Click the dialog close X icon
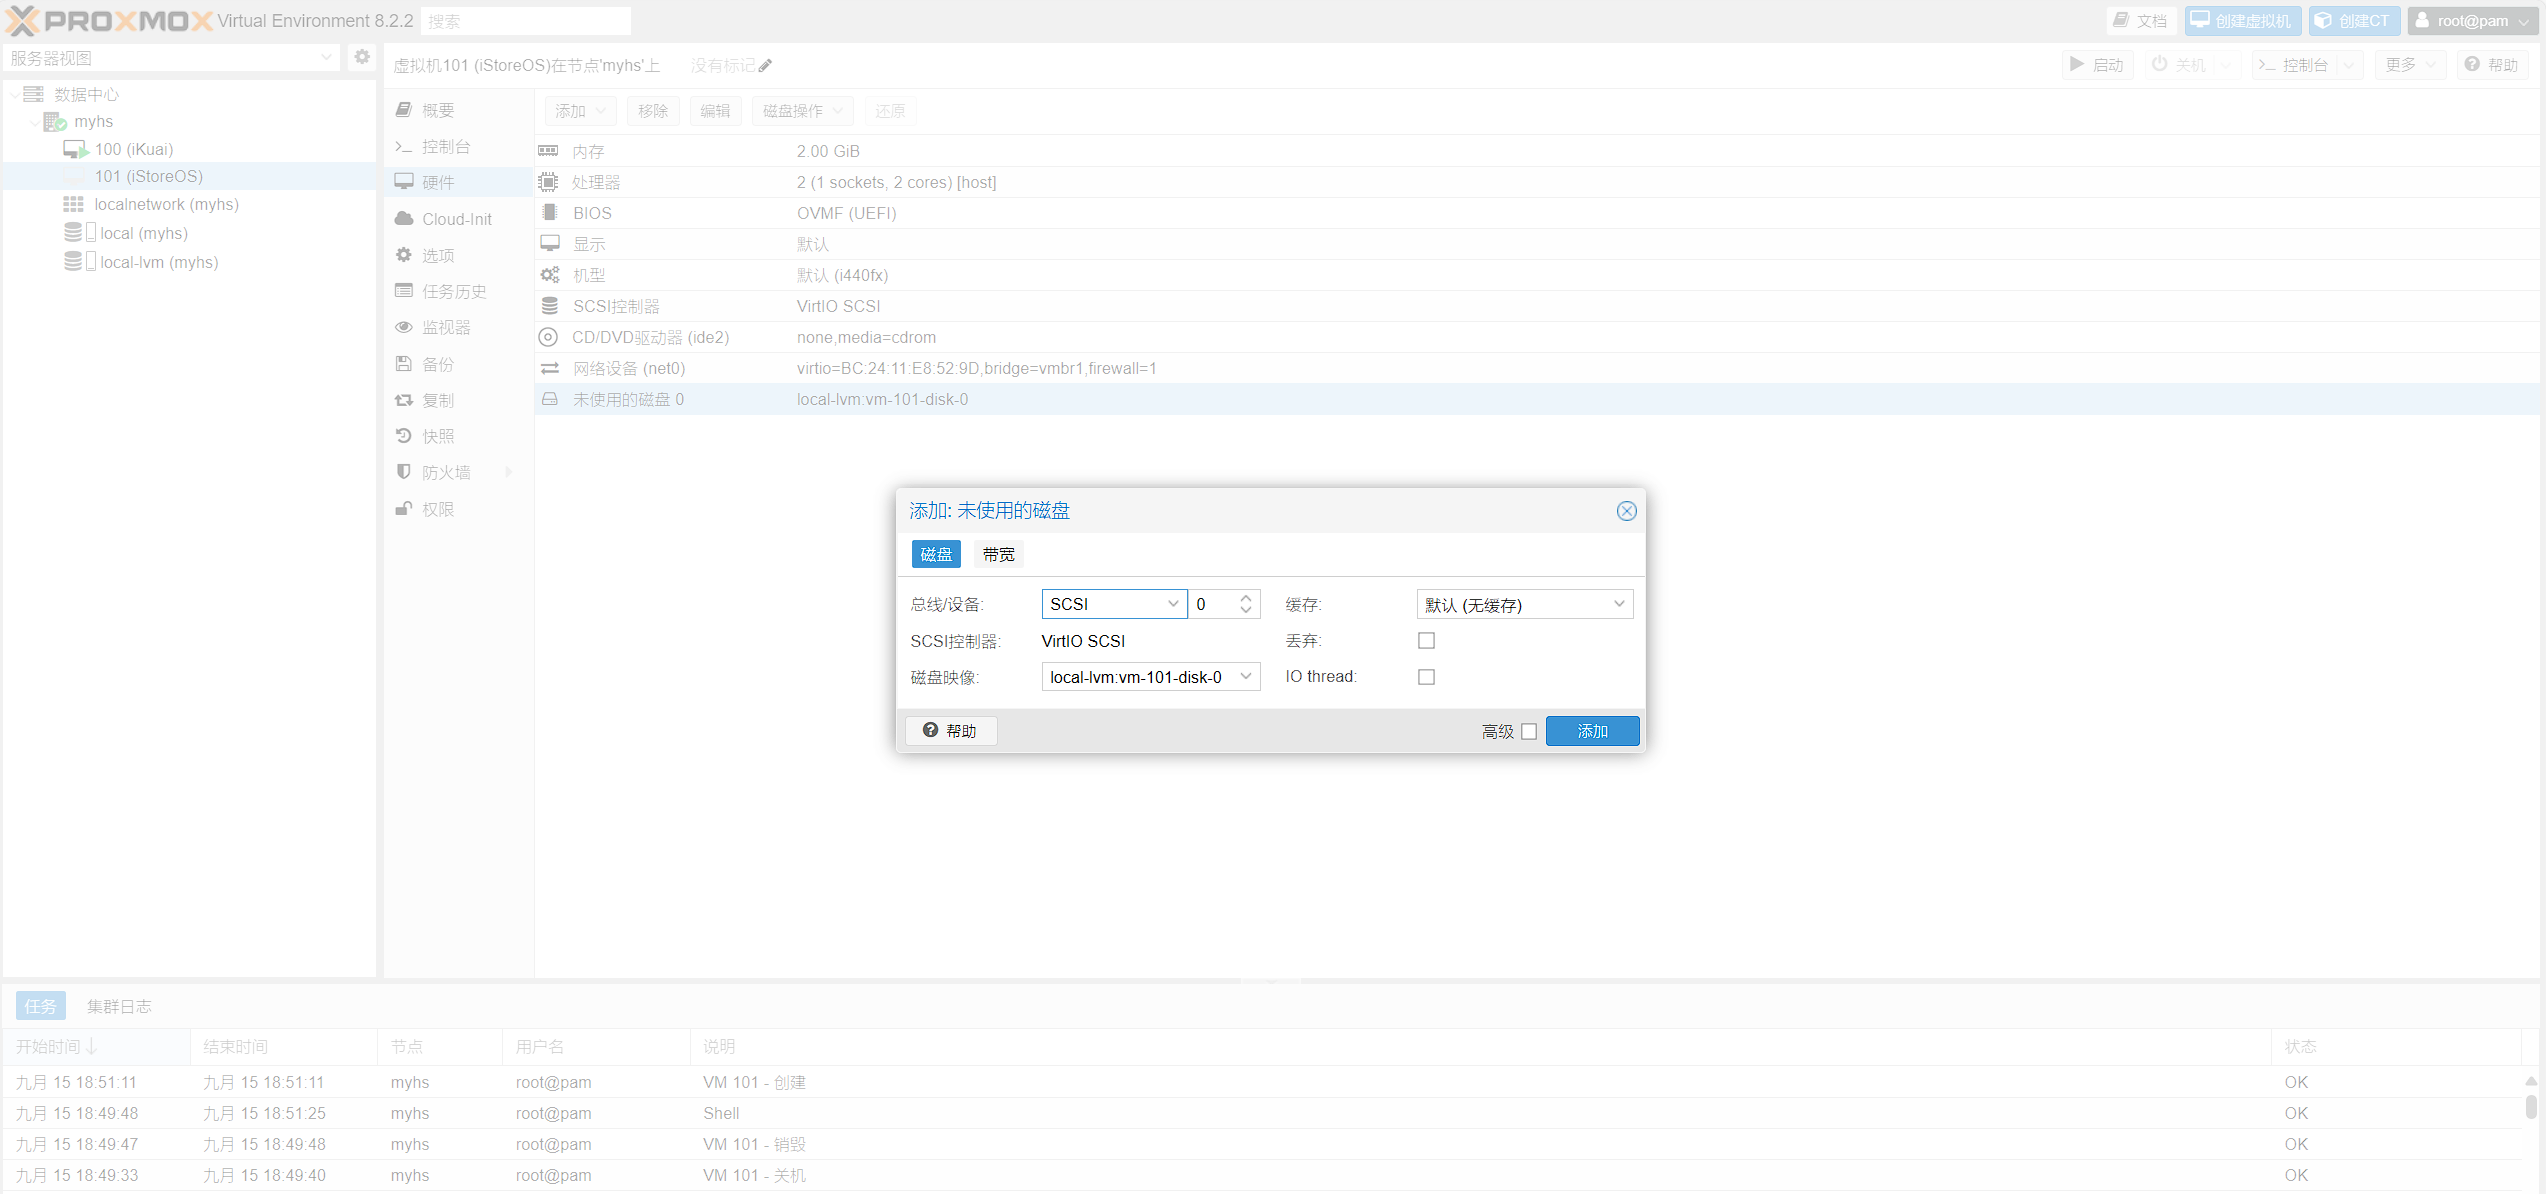 tap(1626, 511)
